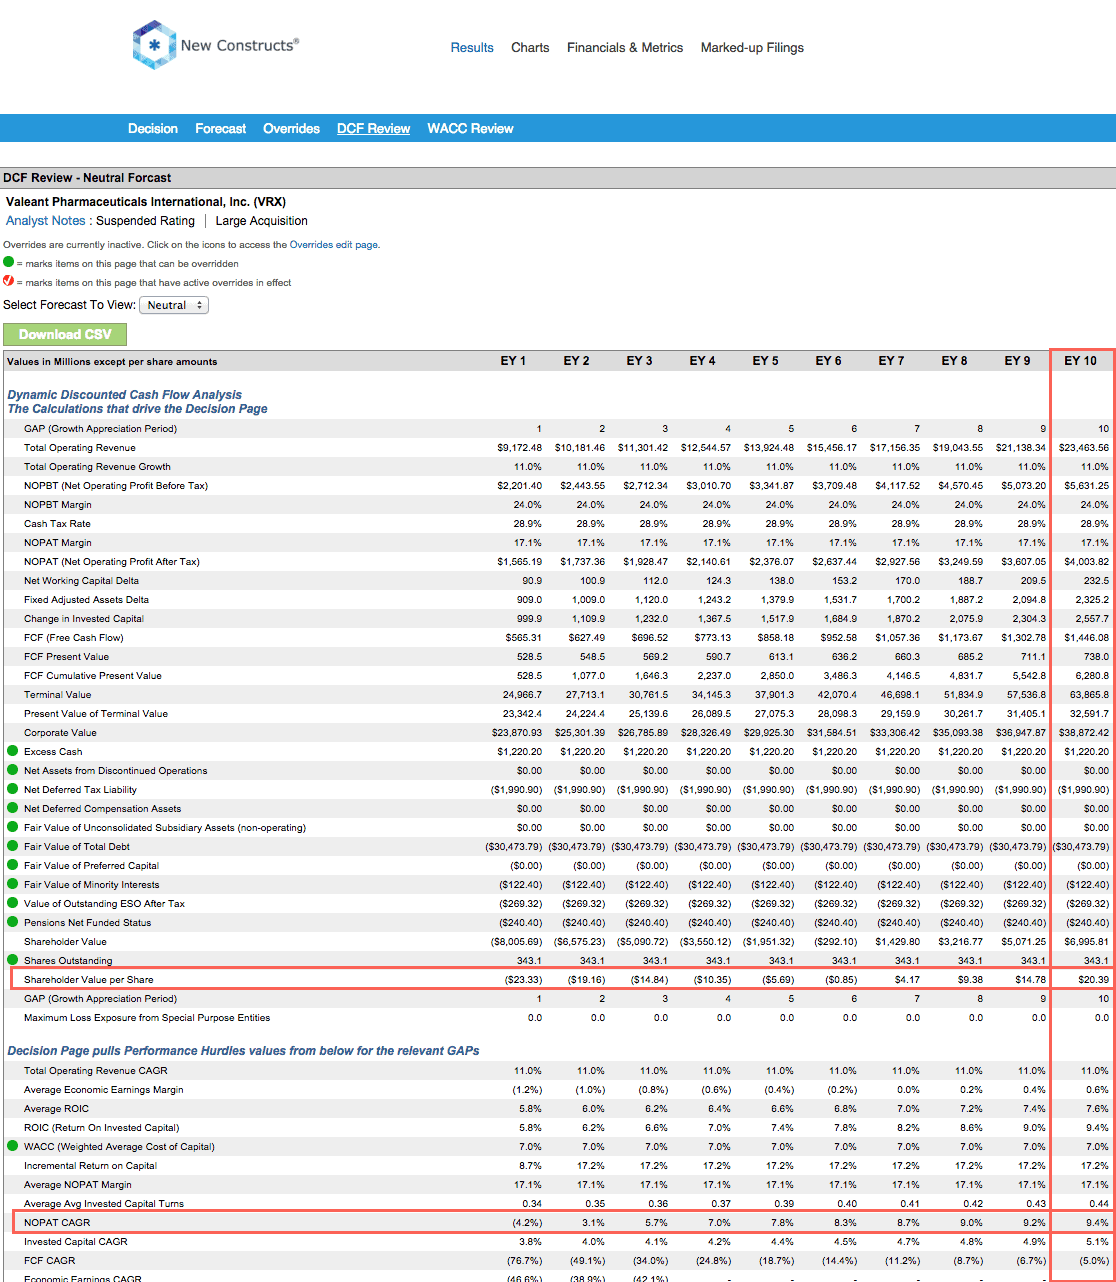Click the FCF (Free Cash Flow) row label
This screenshot has width=1116, height=1282.
[74, 637]
